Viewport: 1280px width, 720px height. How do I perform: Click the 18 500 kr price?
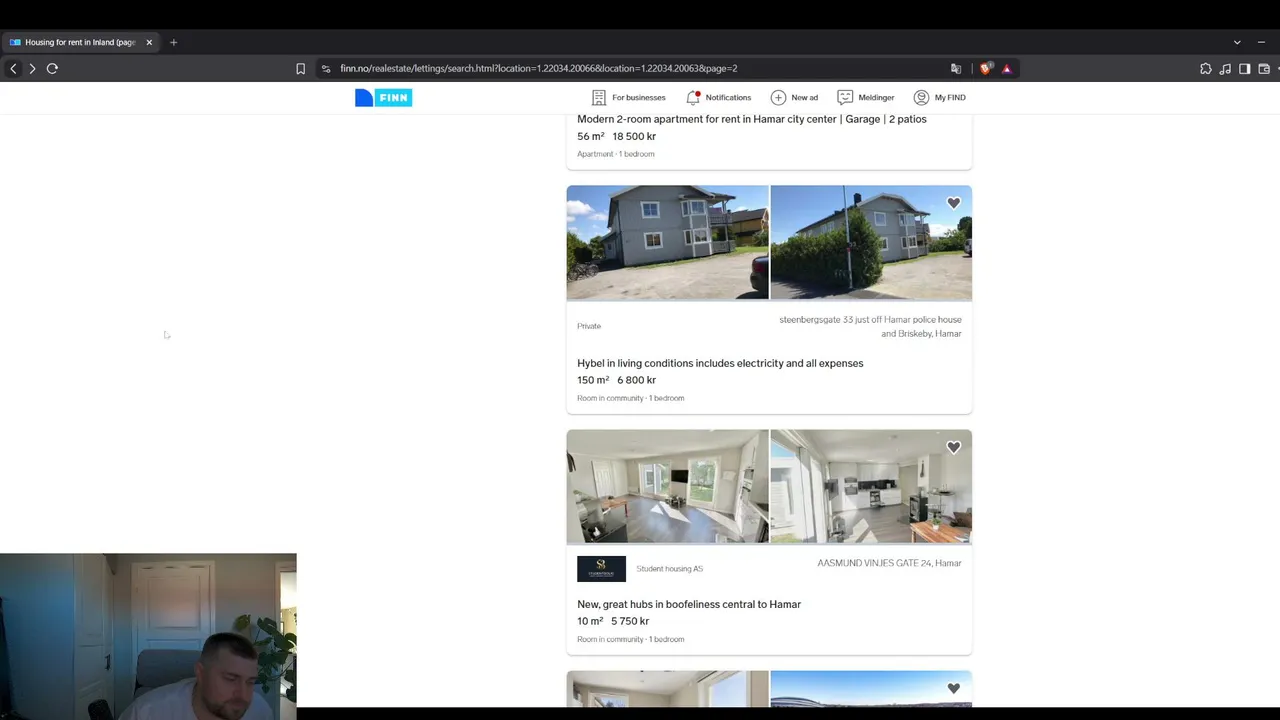pos(634,136)
